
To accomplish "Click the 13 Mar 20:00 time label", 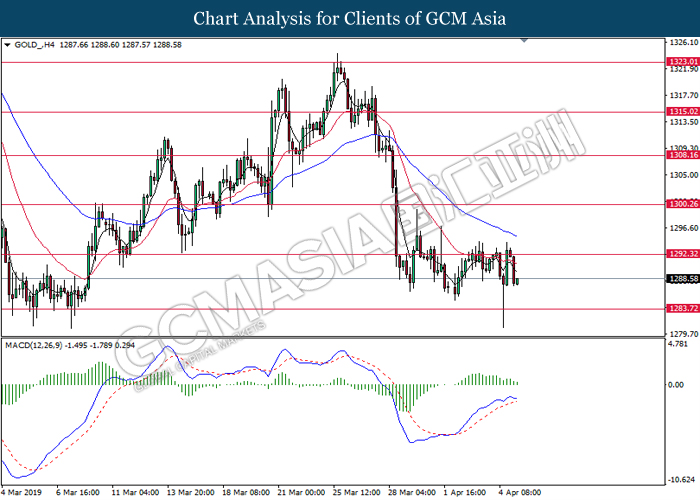I will click(x=191, y=492).
